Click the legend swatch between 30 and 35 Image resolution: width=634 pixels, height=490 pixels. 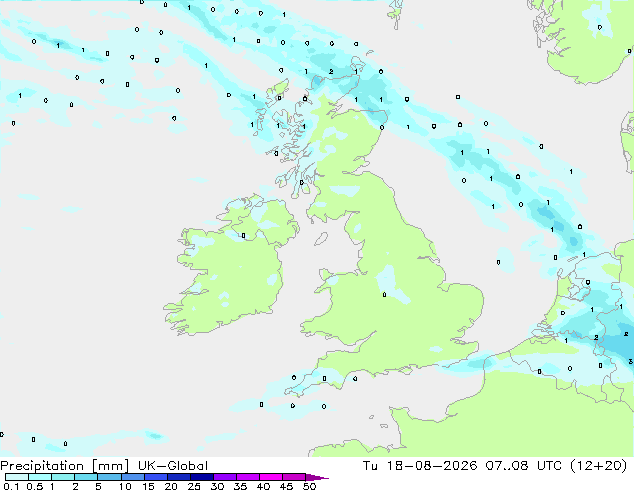coord(224,477)
